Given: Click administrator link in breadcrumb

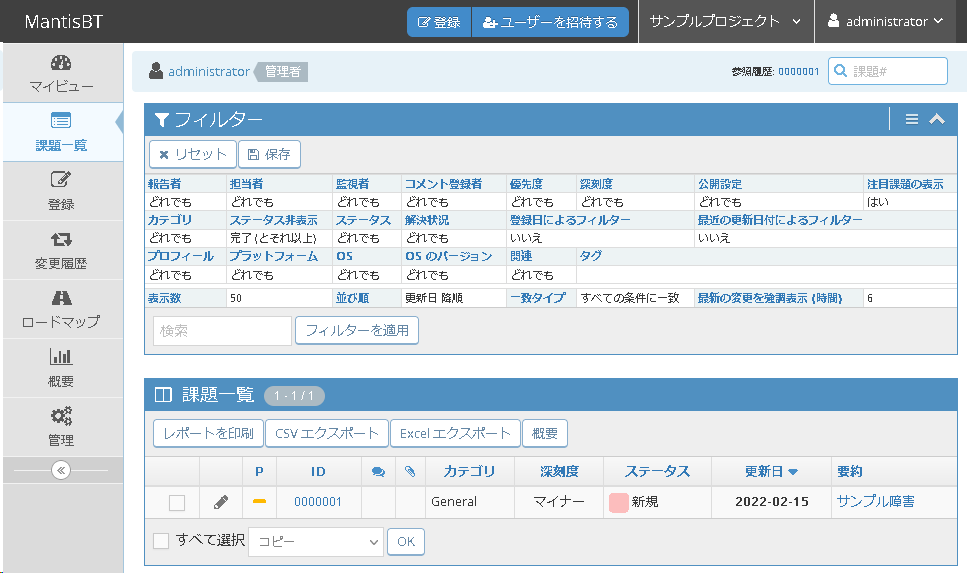Looking at the screenshot, I should (208, 72).
